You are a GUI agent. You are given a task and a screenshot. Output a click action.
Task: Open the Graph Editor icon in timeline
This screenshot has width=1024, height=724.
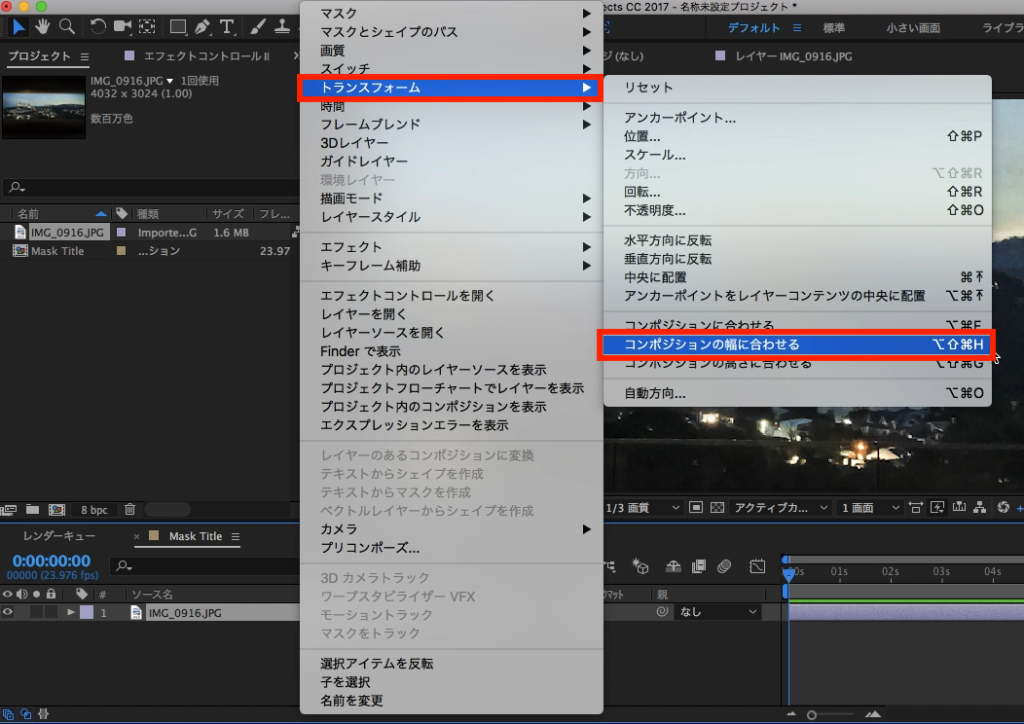coord(758,567)
